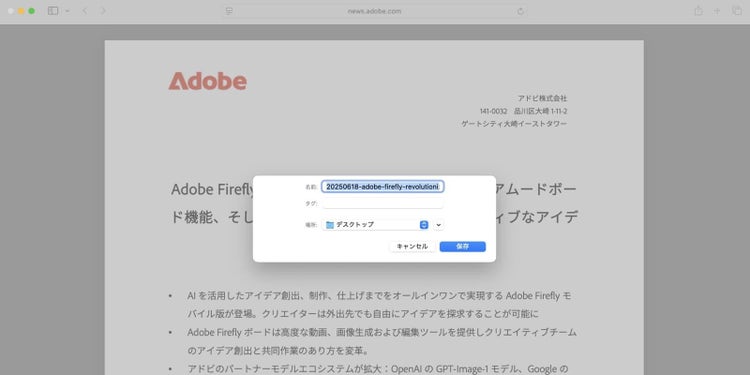Expand the save dialog with the chevron button
This screenshot has width=750, height=375.
pyautogui.click(x=439, y=225)
